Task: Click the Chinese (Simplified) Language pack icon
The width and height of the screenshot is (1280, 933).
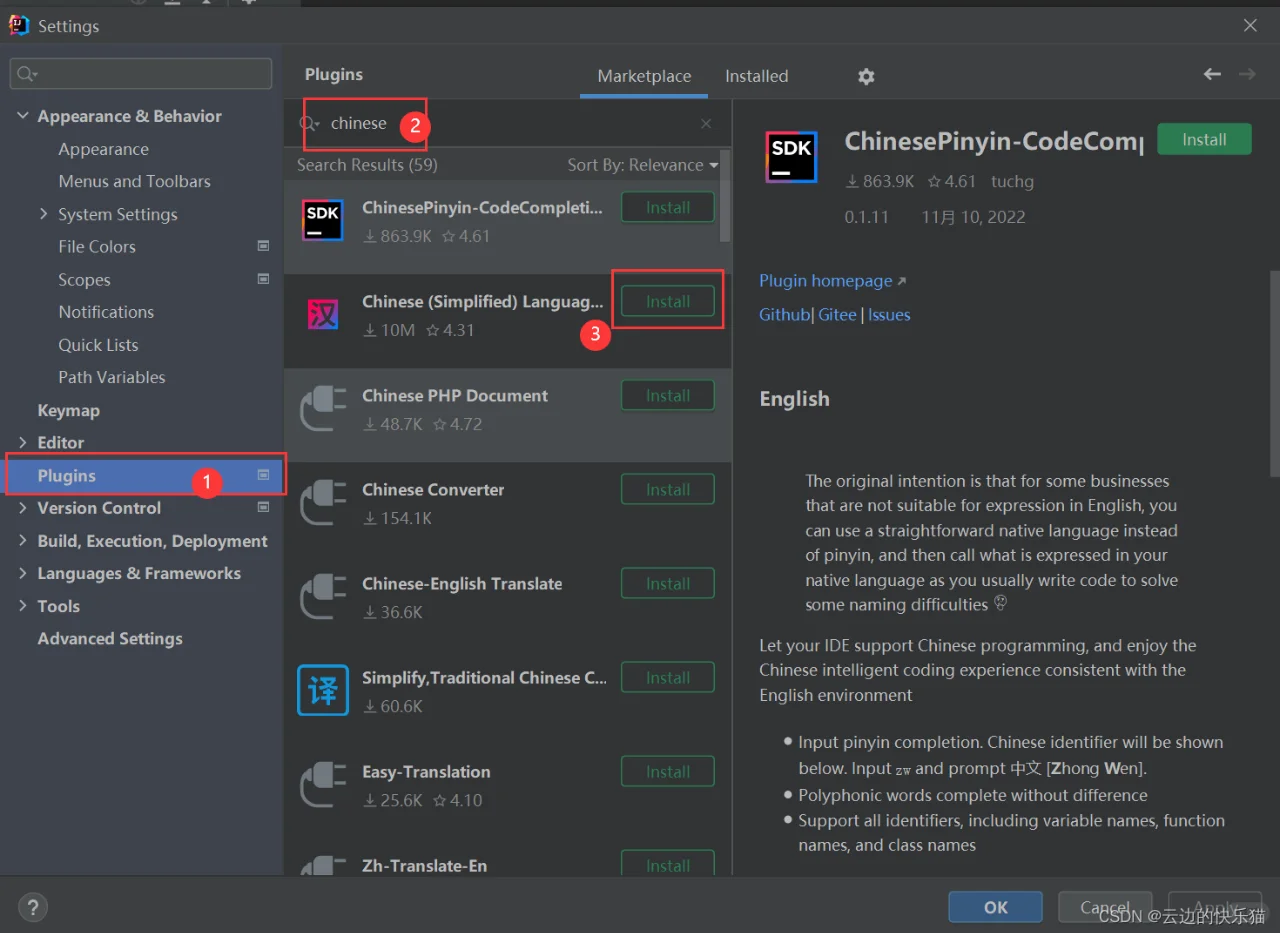Action: coord(322,315)
